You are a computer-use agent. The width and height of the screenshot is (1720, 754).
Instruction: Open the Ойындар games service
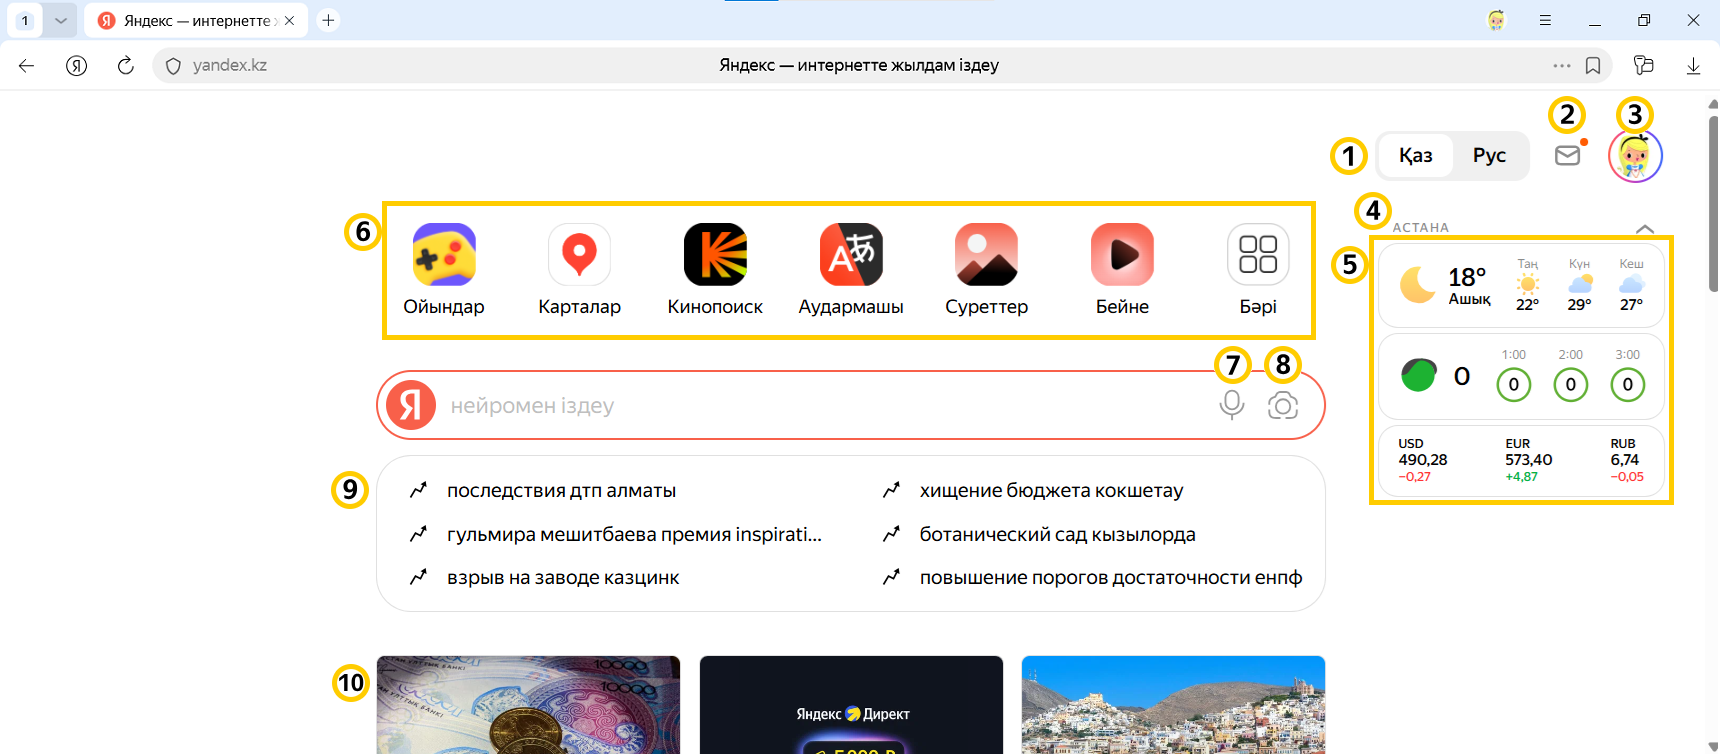(x=444, y=270)
